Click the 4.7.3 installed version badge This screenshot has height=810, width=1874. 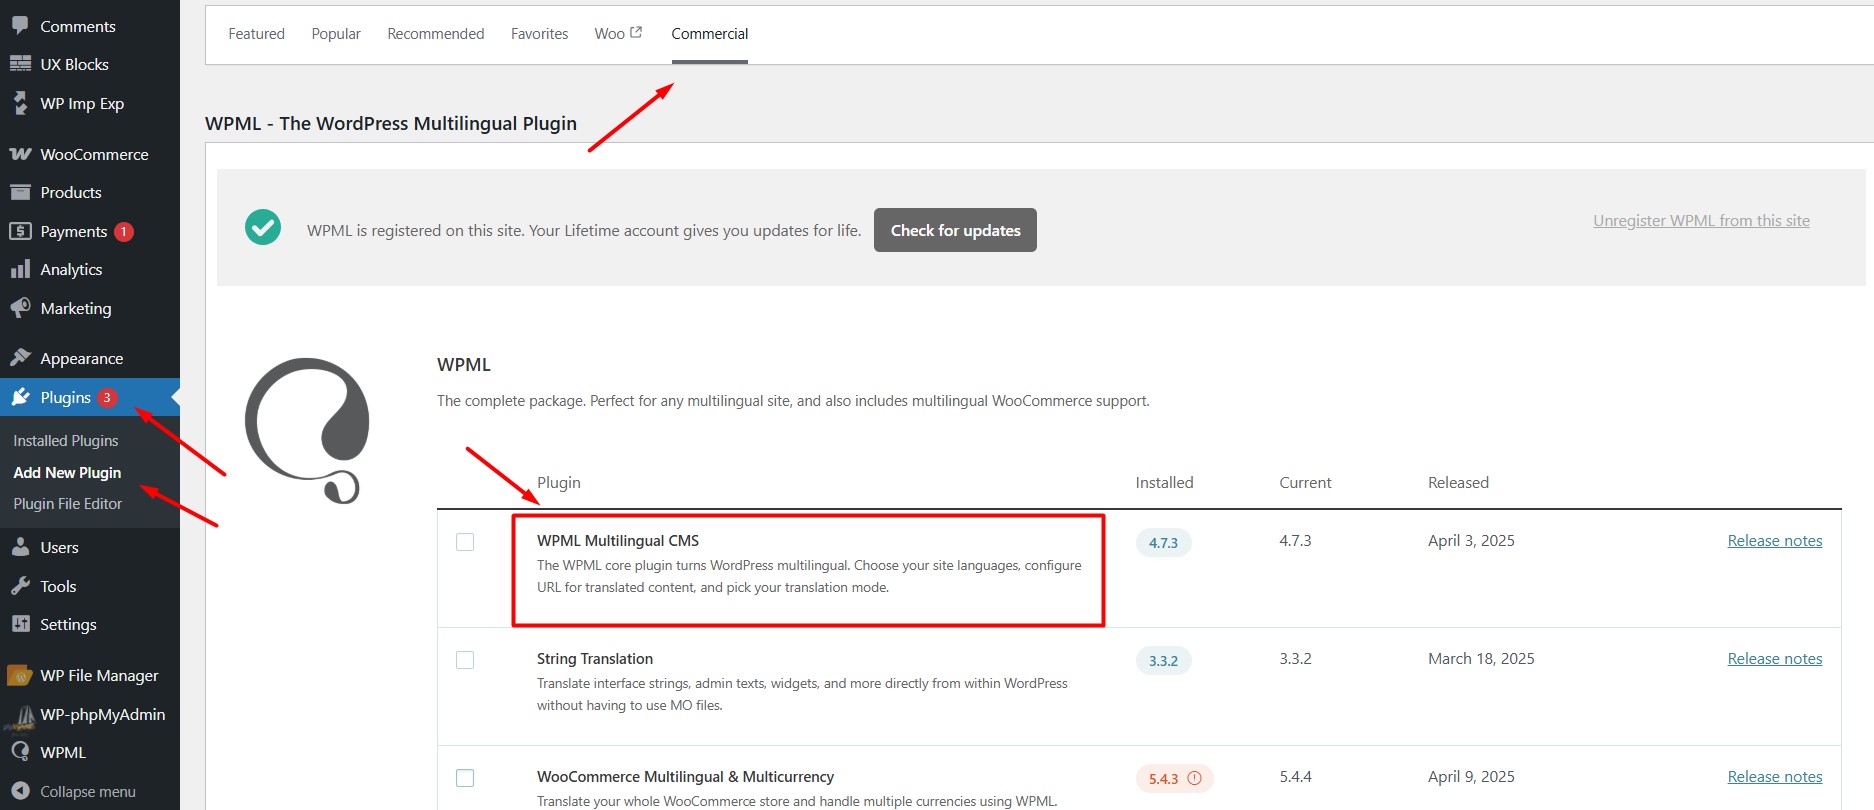(x=1163, y=543)
